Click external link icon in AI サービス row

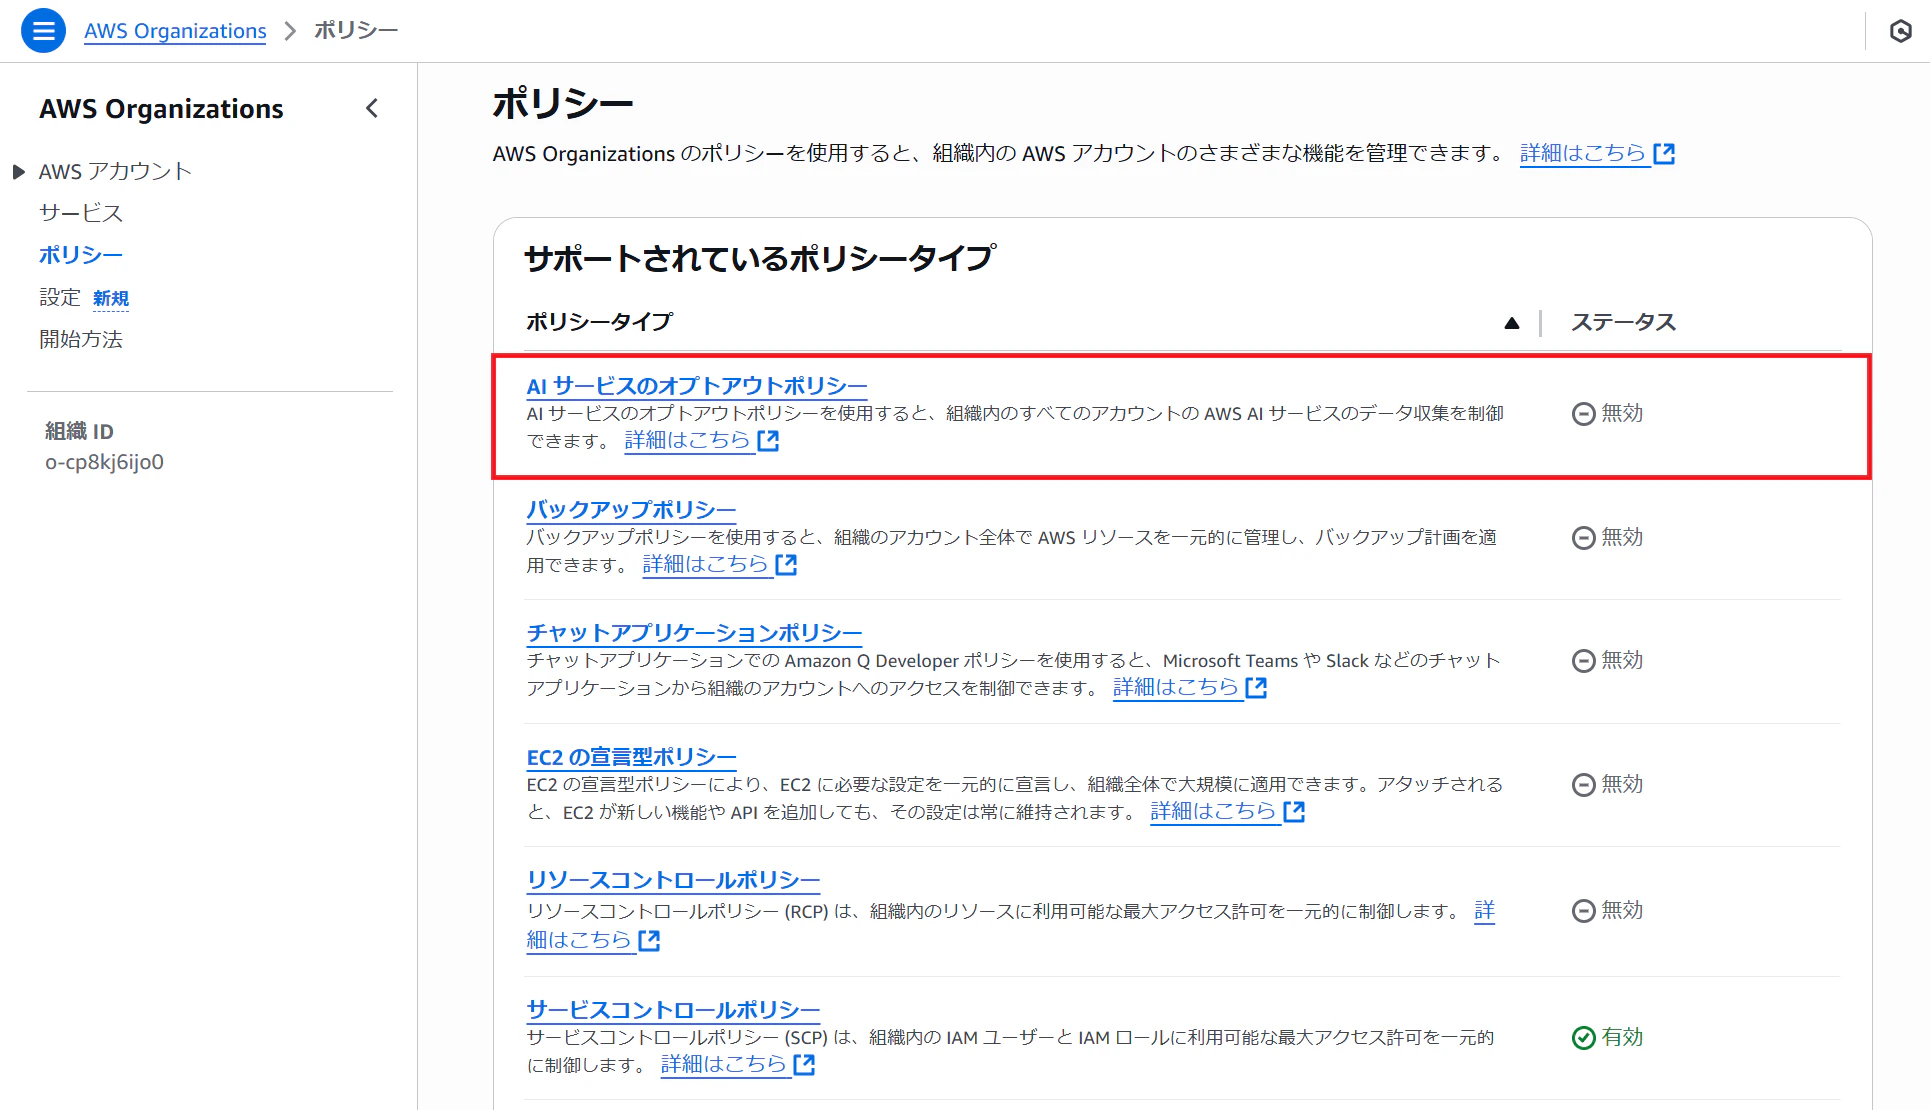(x=768, y=441)
